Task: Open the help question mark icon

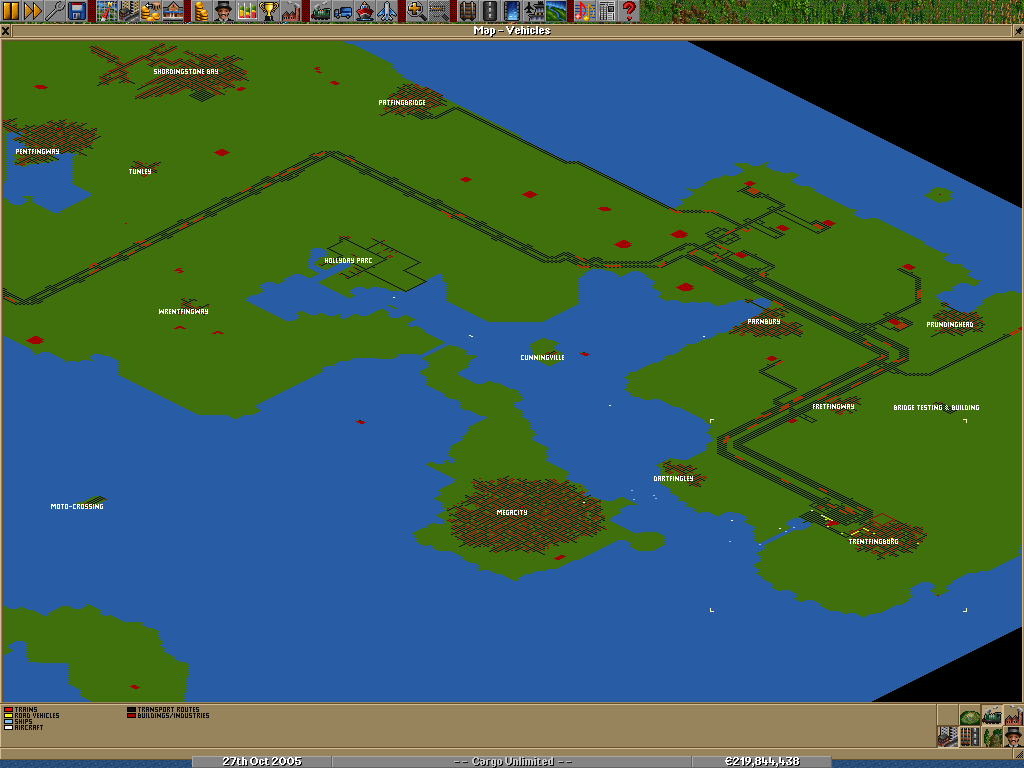Action: click(629, 11)
